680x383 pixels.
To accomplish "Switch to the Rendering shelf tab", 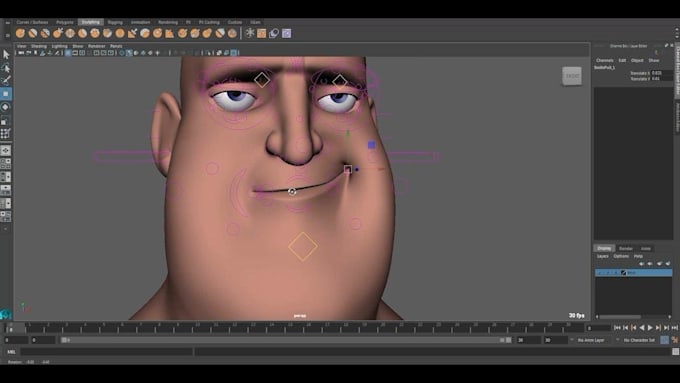I will [168, 22].
